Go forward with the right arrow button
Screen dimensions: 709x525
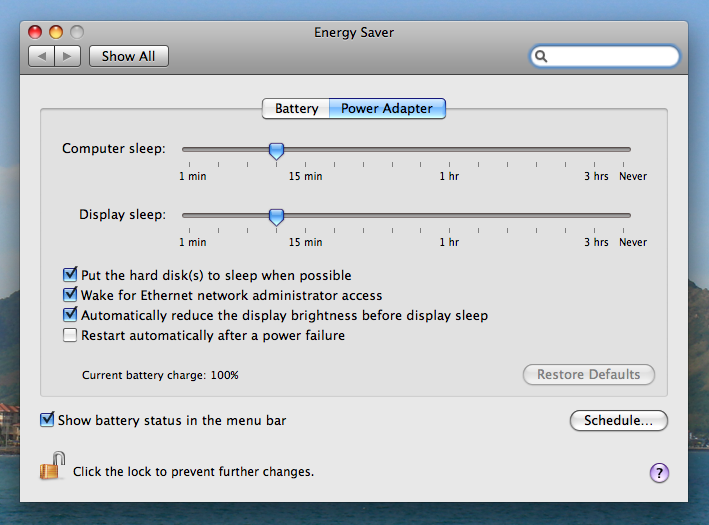point(68,56)
